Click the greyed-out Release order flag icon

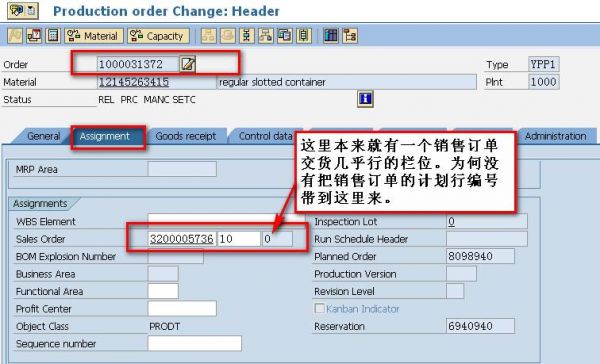[x=15, y=36]
